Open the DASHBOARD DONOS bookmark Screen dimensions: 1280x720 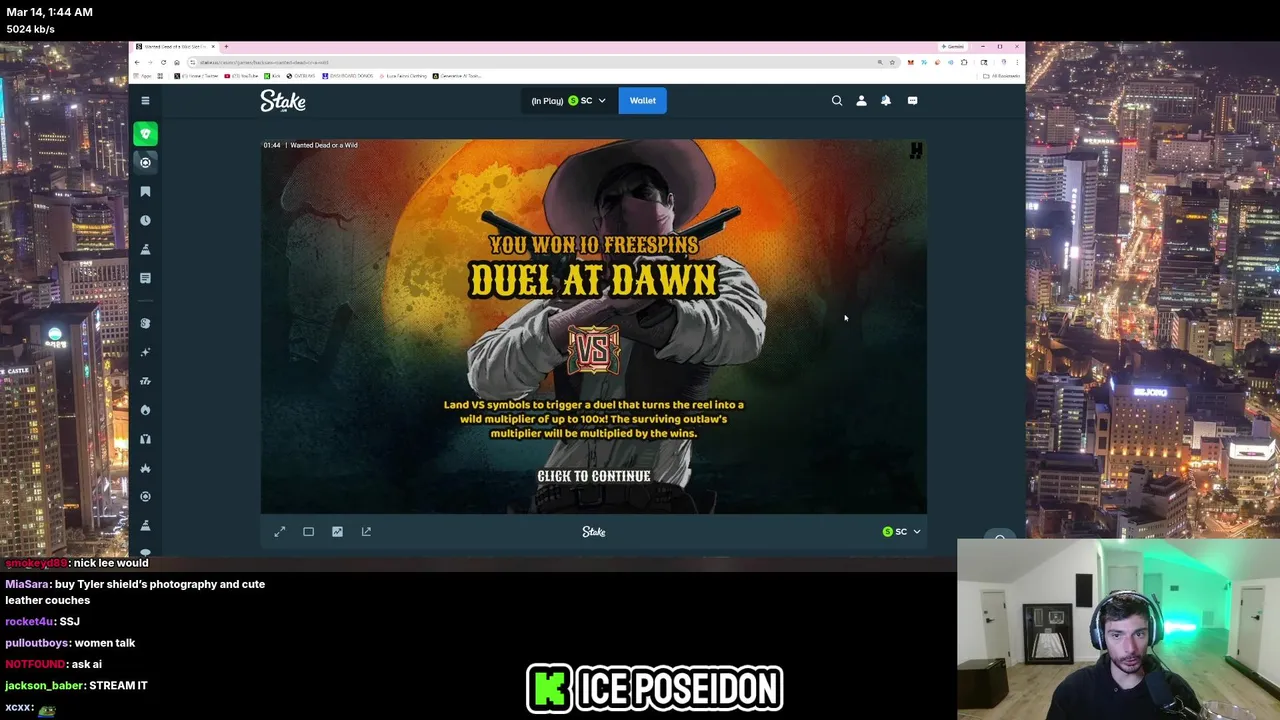click(350, 76)
